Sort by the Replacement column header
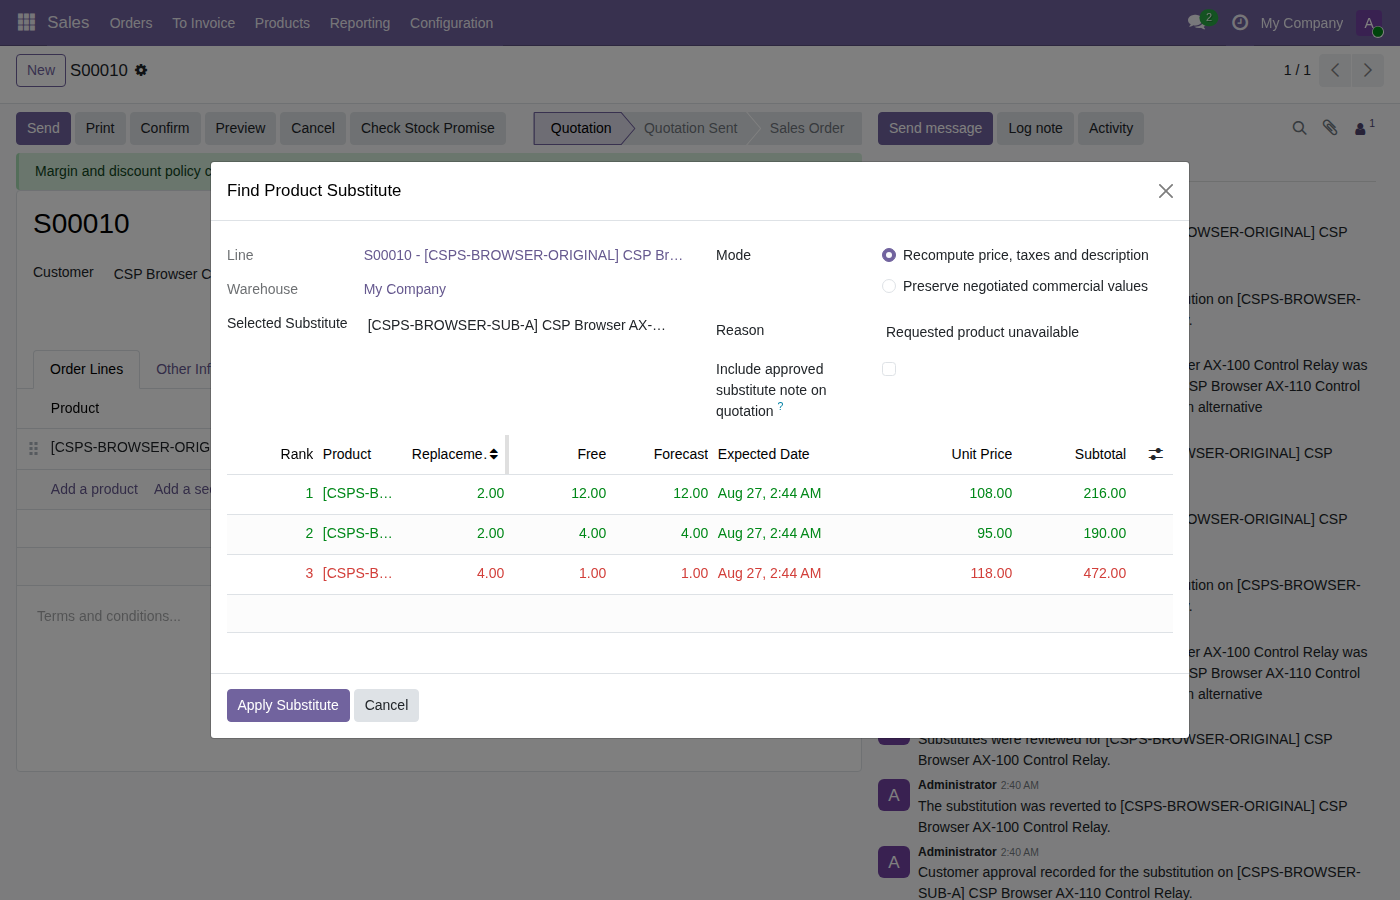 pyautogui.click(x=455, y=454)
